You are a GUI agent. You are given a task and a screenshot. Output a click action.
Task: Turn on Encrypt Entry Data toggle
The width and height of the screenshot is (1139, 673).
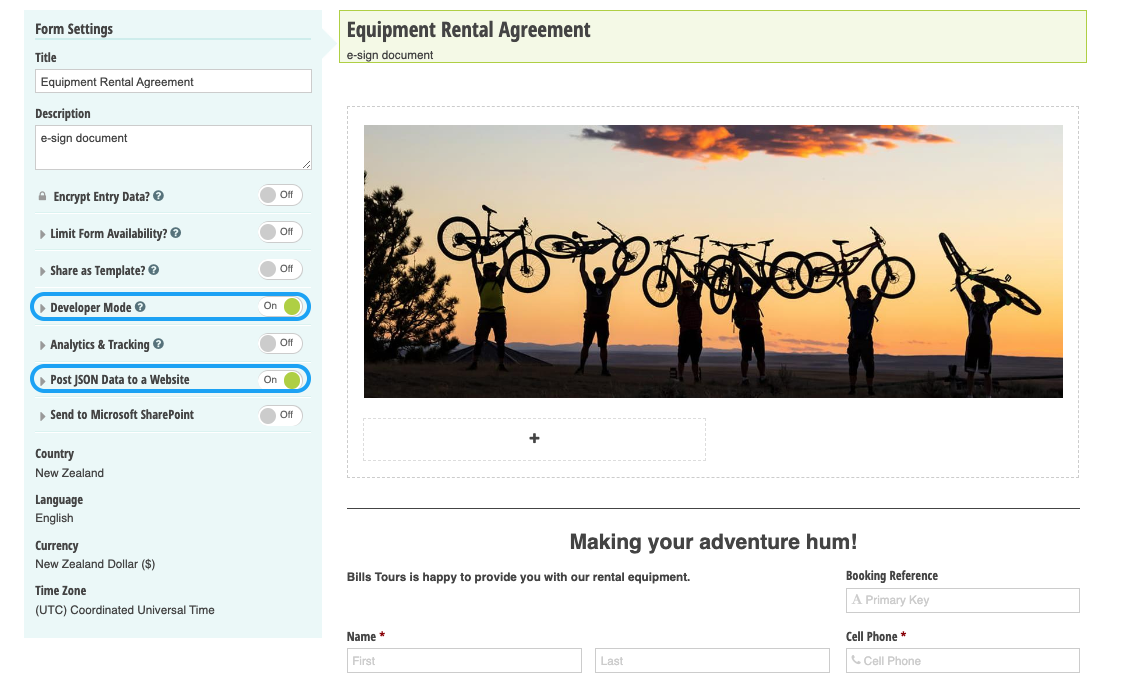[x=280, y=195]
